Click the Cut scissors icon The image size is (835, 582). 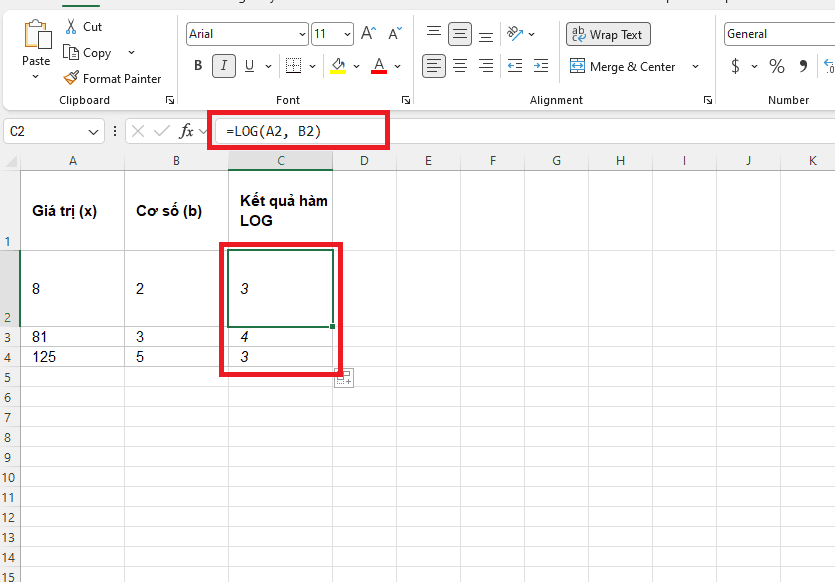pos(71,27)
